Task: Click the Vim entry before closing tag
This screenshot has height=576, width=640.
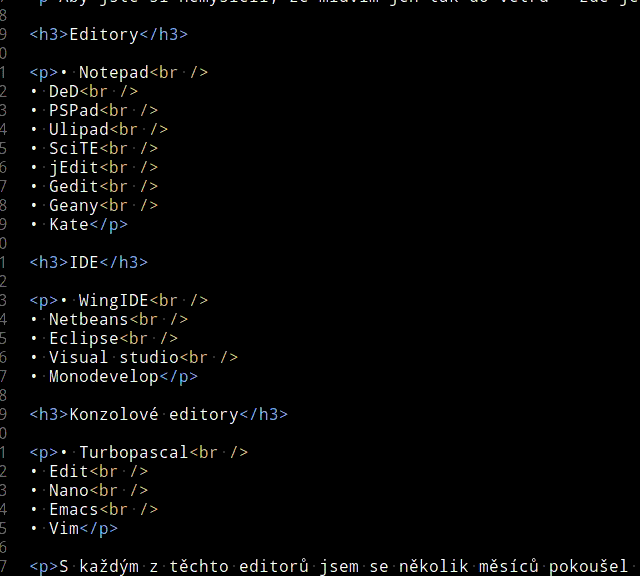Action: click(64, 528)
